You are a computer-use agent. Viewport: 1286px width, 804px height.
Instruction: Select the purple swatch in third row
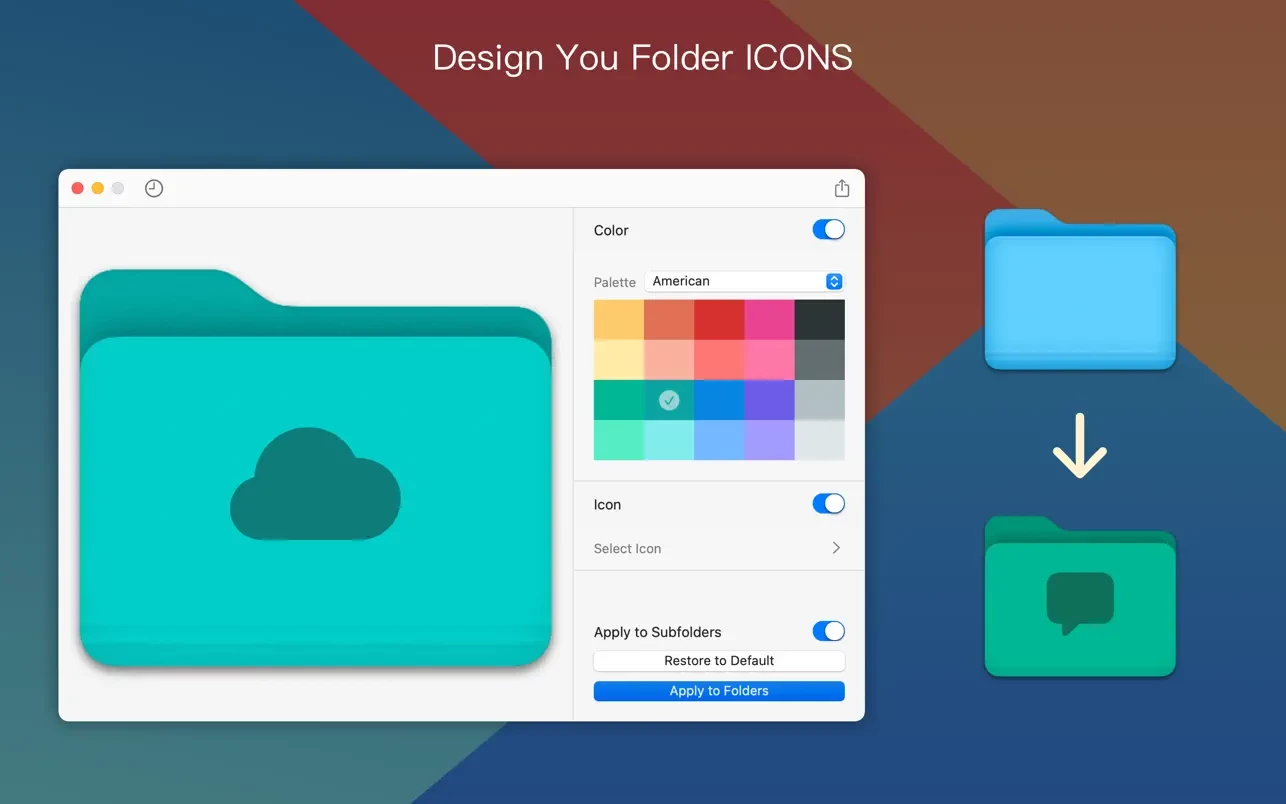click(769, 400)
